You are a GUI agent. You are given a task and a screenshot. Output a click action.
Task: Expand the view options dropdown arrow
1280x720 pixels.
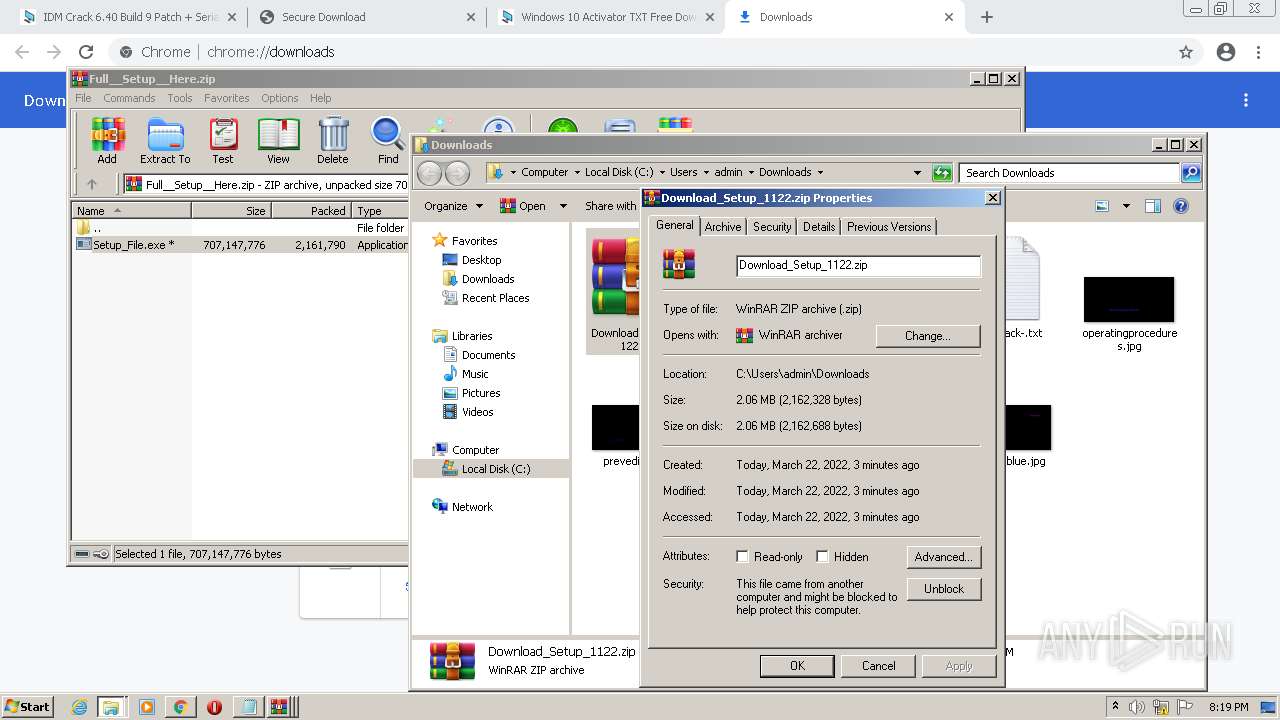coord(1126,206)
